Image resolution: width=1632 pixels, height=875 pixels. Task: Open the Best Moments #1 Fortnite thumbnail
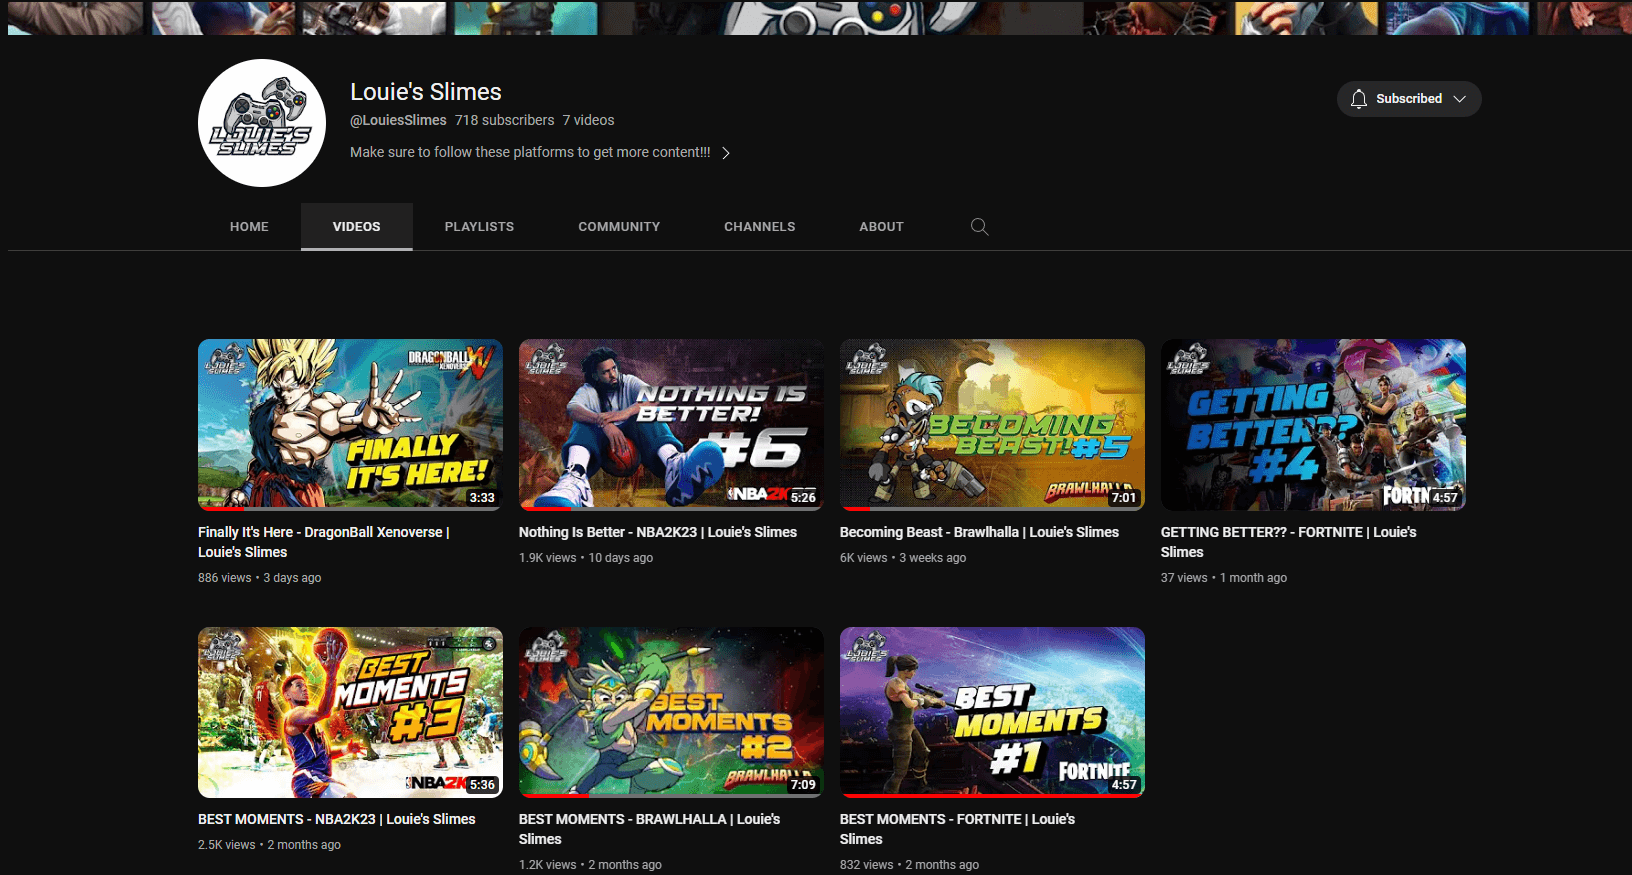[992, 712]
